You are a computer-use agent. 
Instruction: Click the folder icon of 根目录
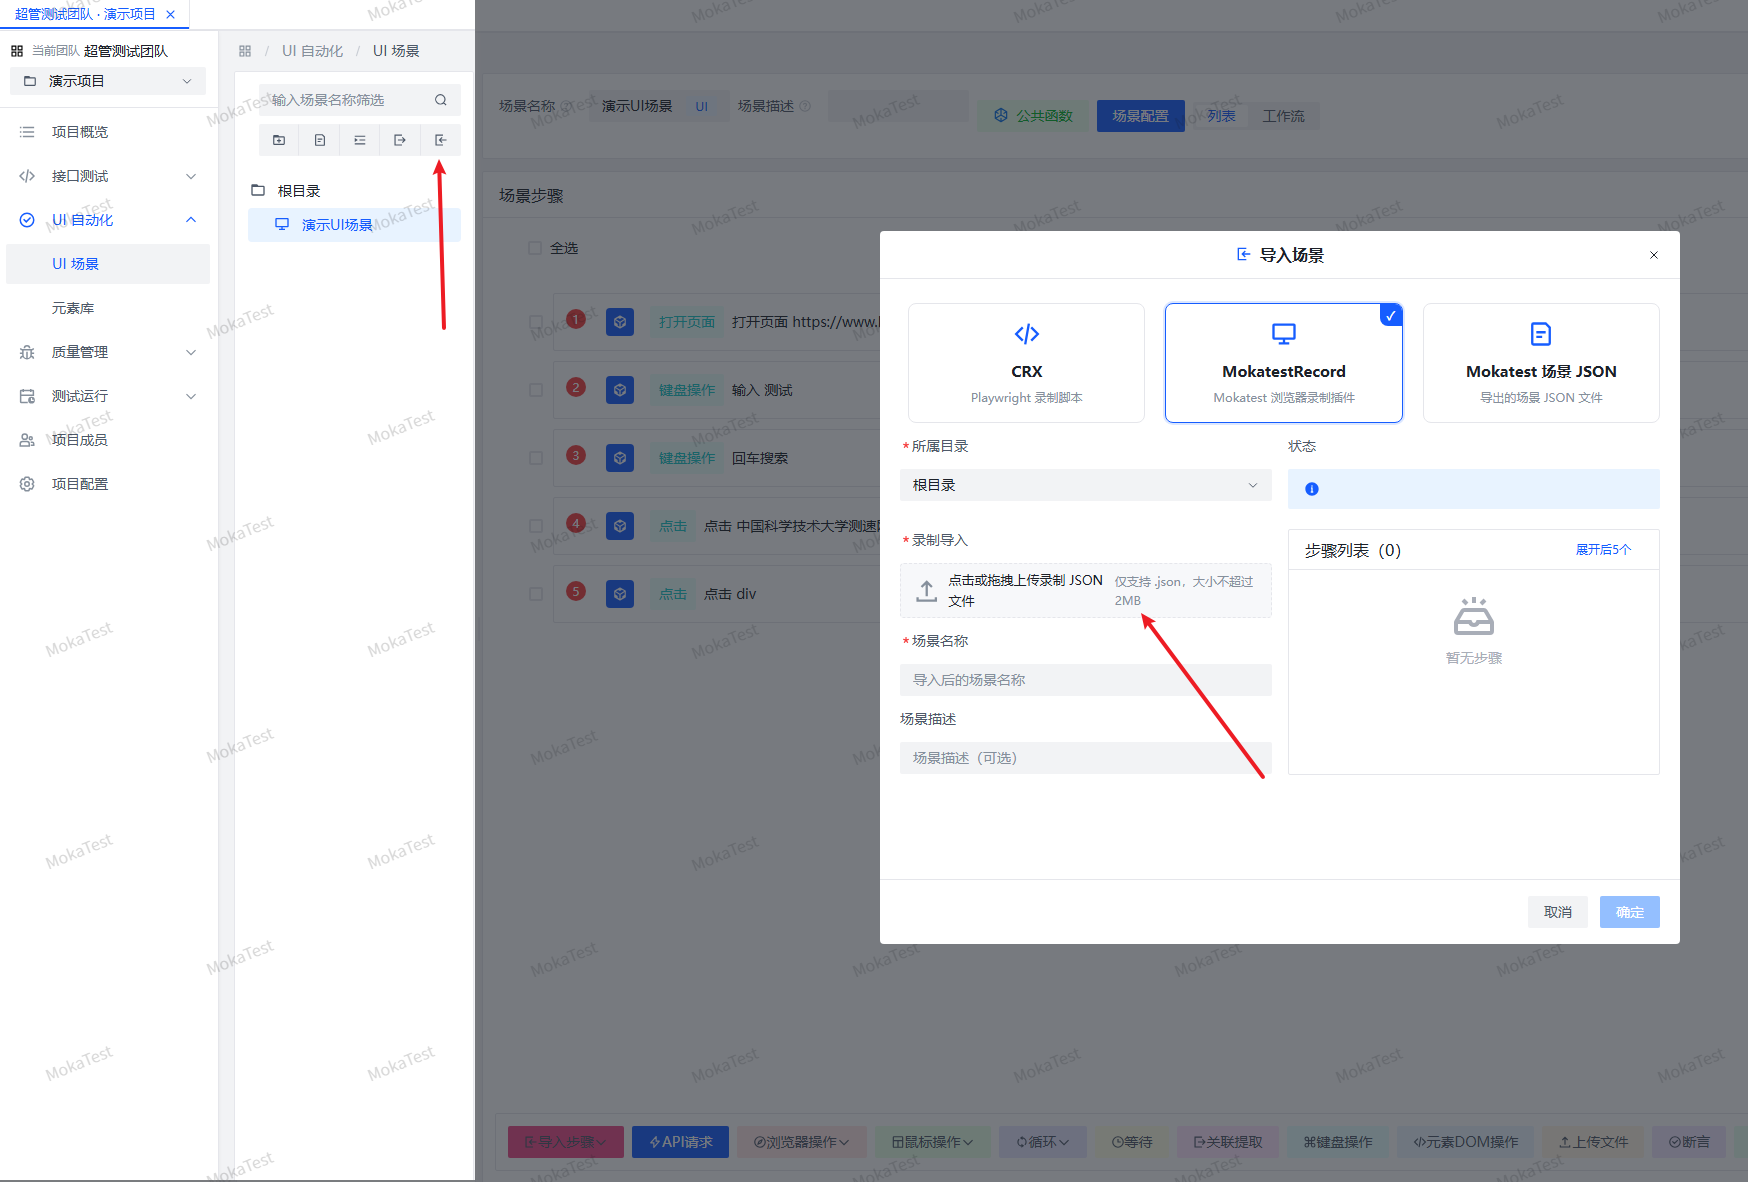coord(258,190)
